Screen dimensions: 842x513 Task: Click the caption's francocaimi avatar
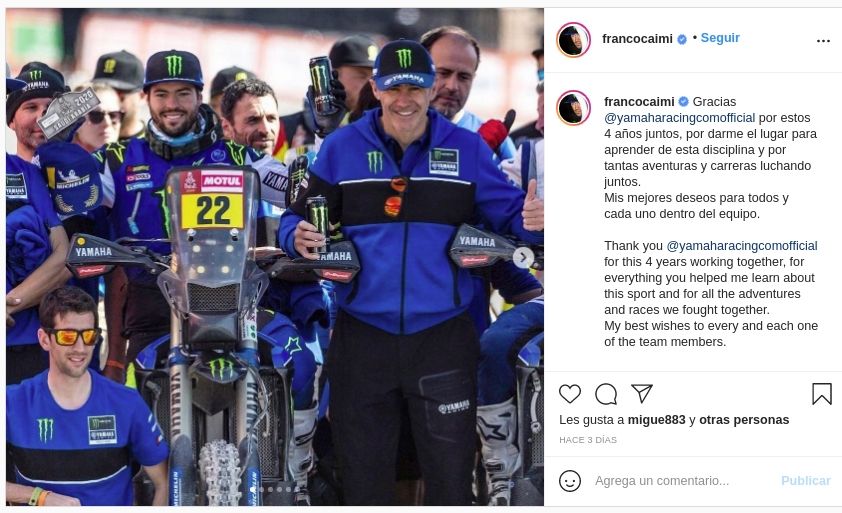point(574,108)
